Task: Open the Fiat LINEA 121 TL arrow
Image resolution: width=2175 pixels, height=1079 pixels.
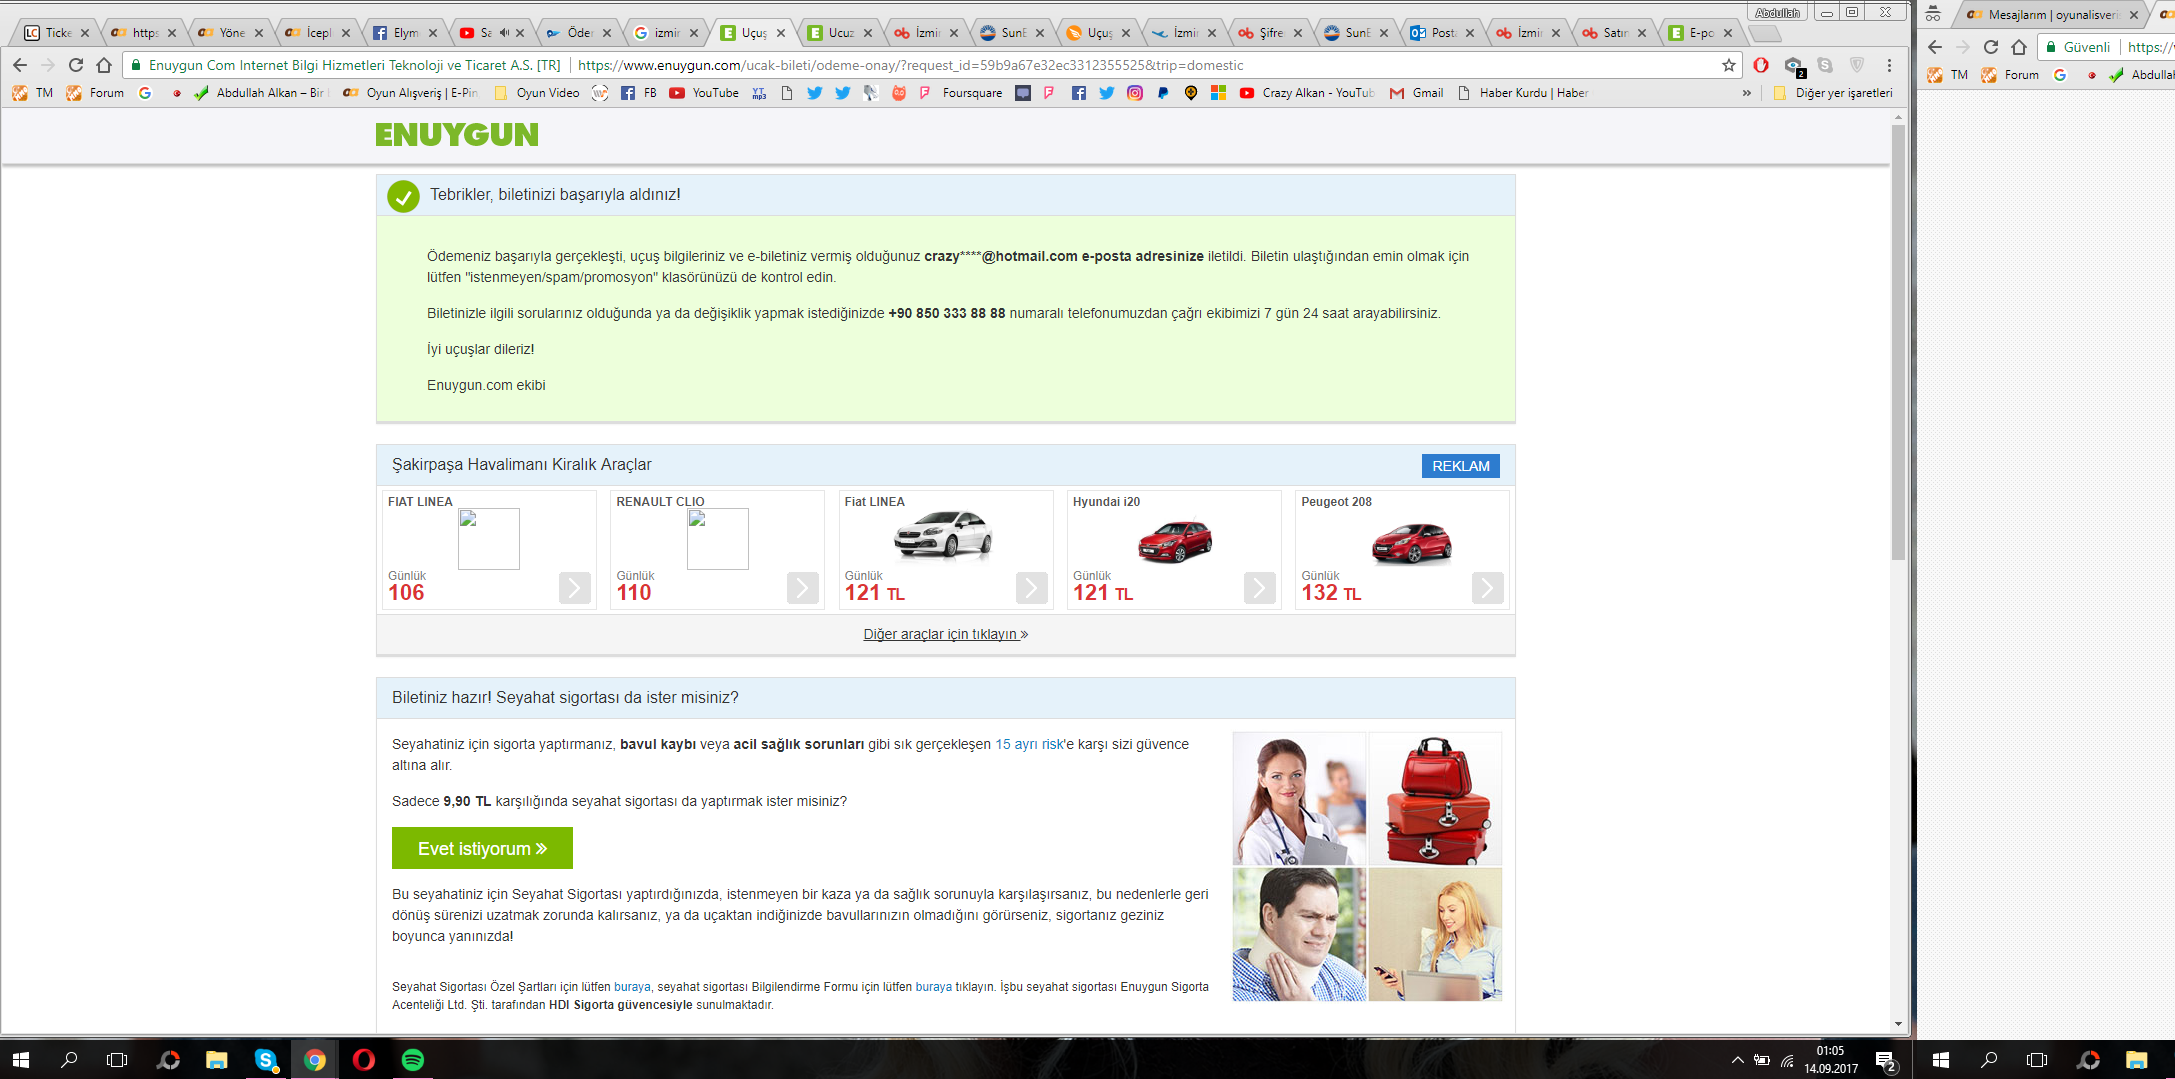Action: 1031,588
